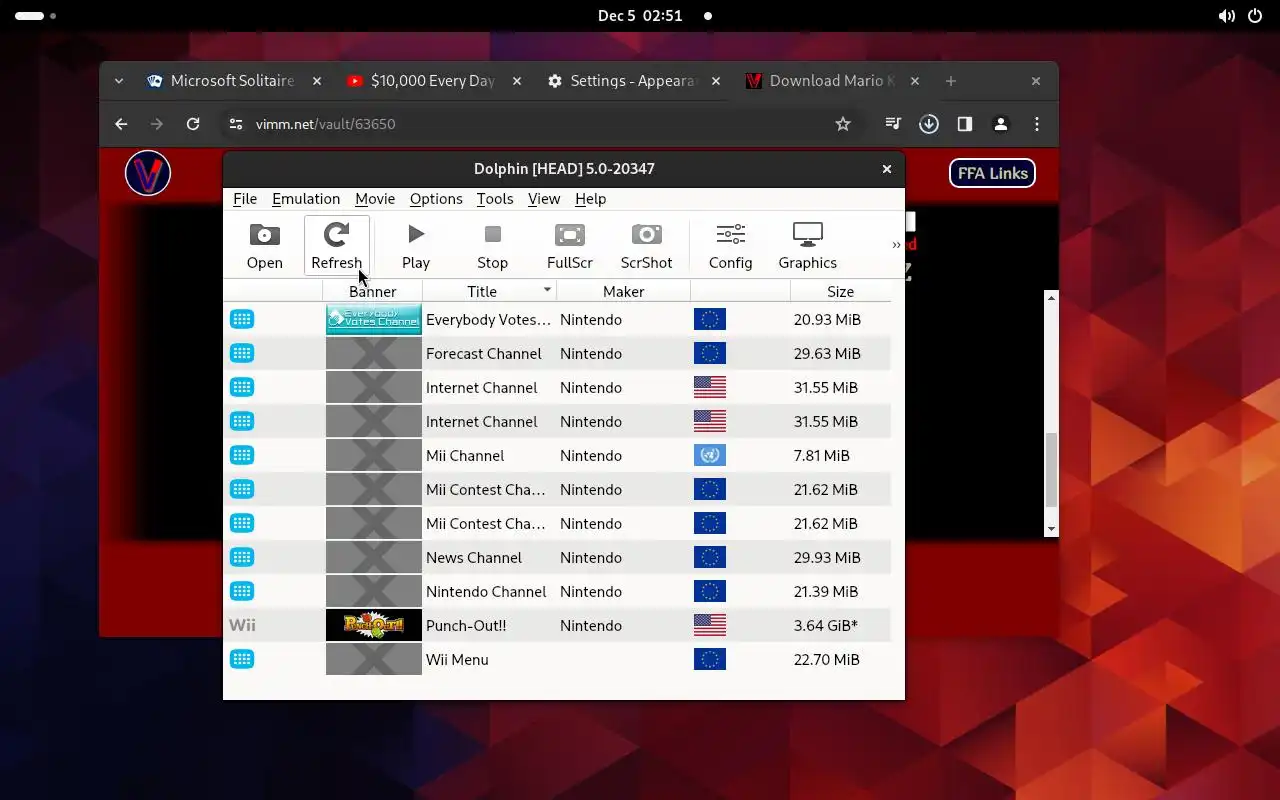This screenshot has height=800, width=1280.
Task: Select the Wii Menu title
Action: pos(457,659)
